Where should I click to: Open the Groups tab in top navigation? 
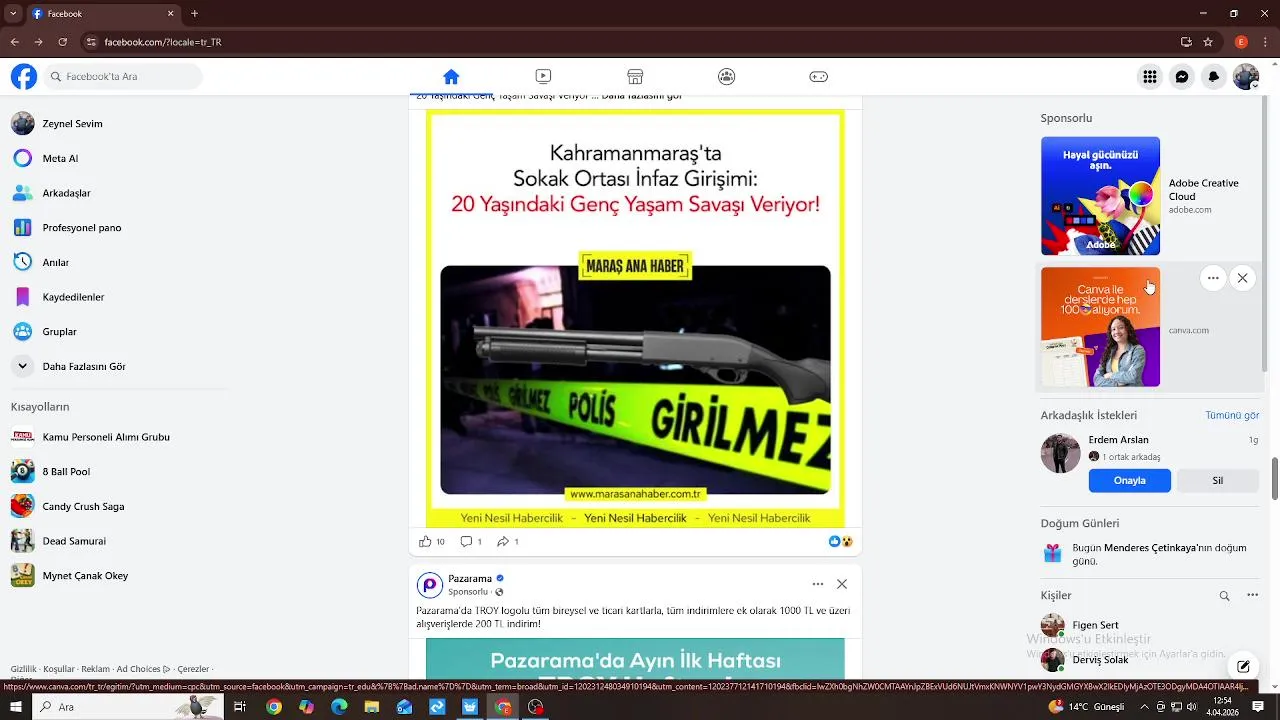click(727, 77)
